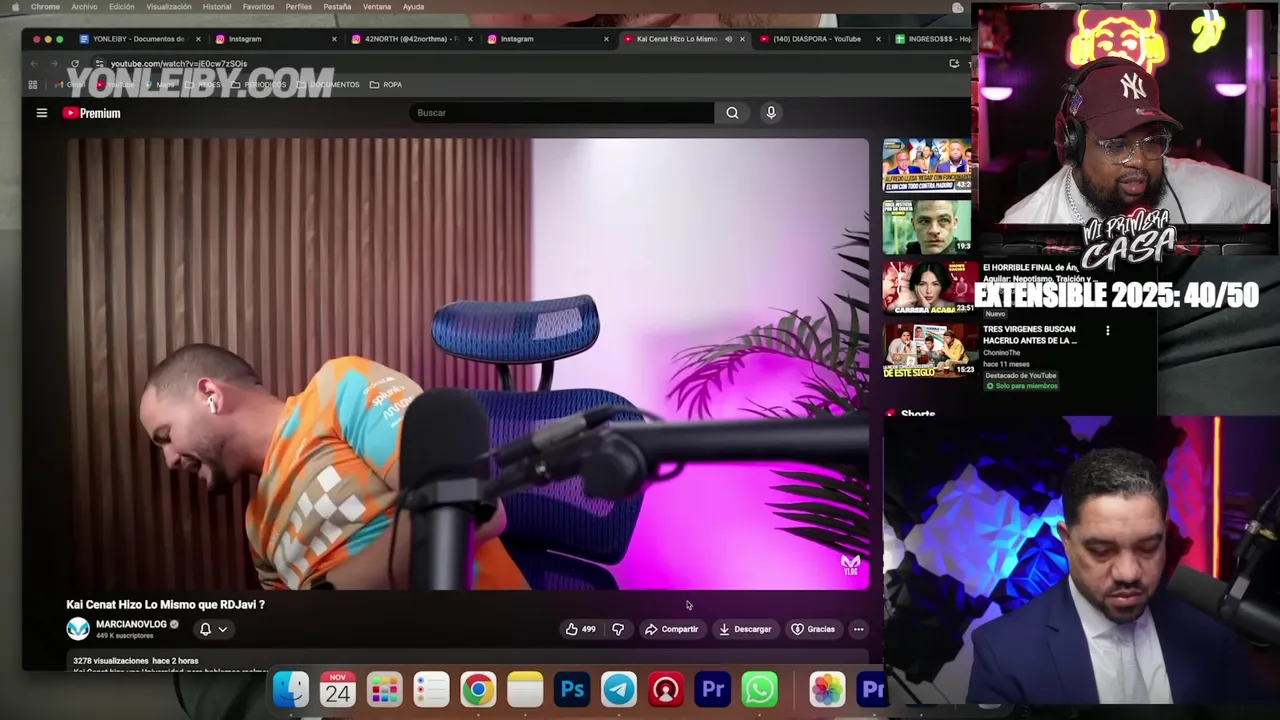Close the 42NORTH tab

tap(470, 39)
